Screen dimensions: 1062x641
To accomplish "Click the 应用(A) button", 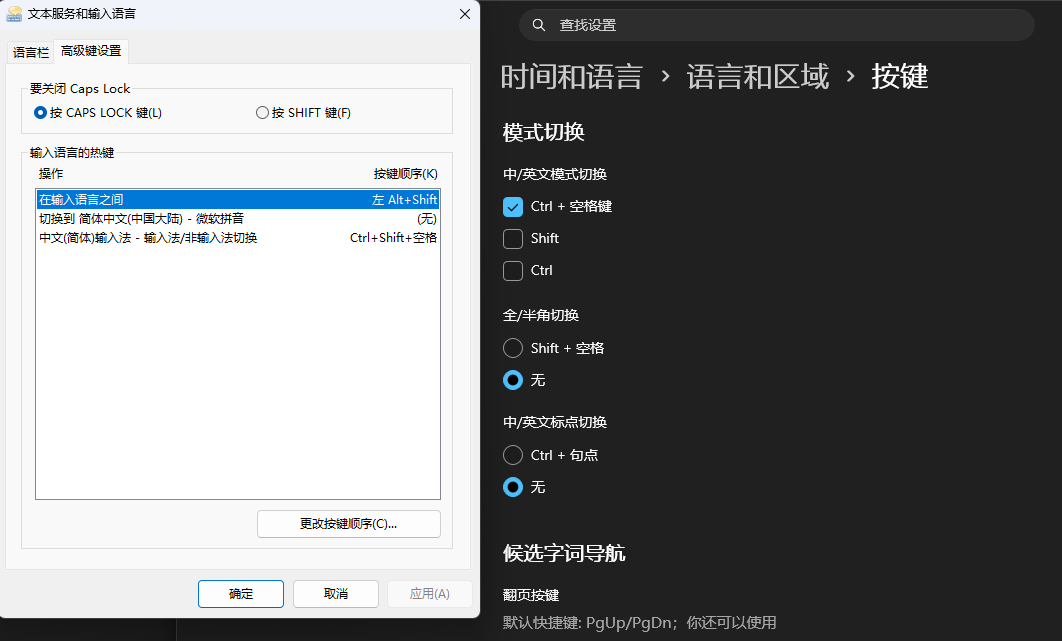I will (x=429, y=594).
